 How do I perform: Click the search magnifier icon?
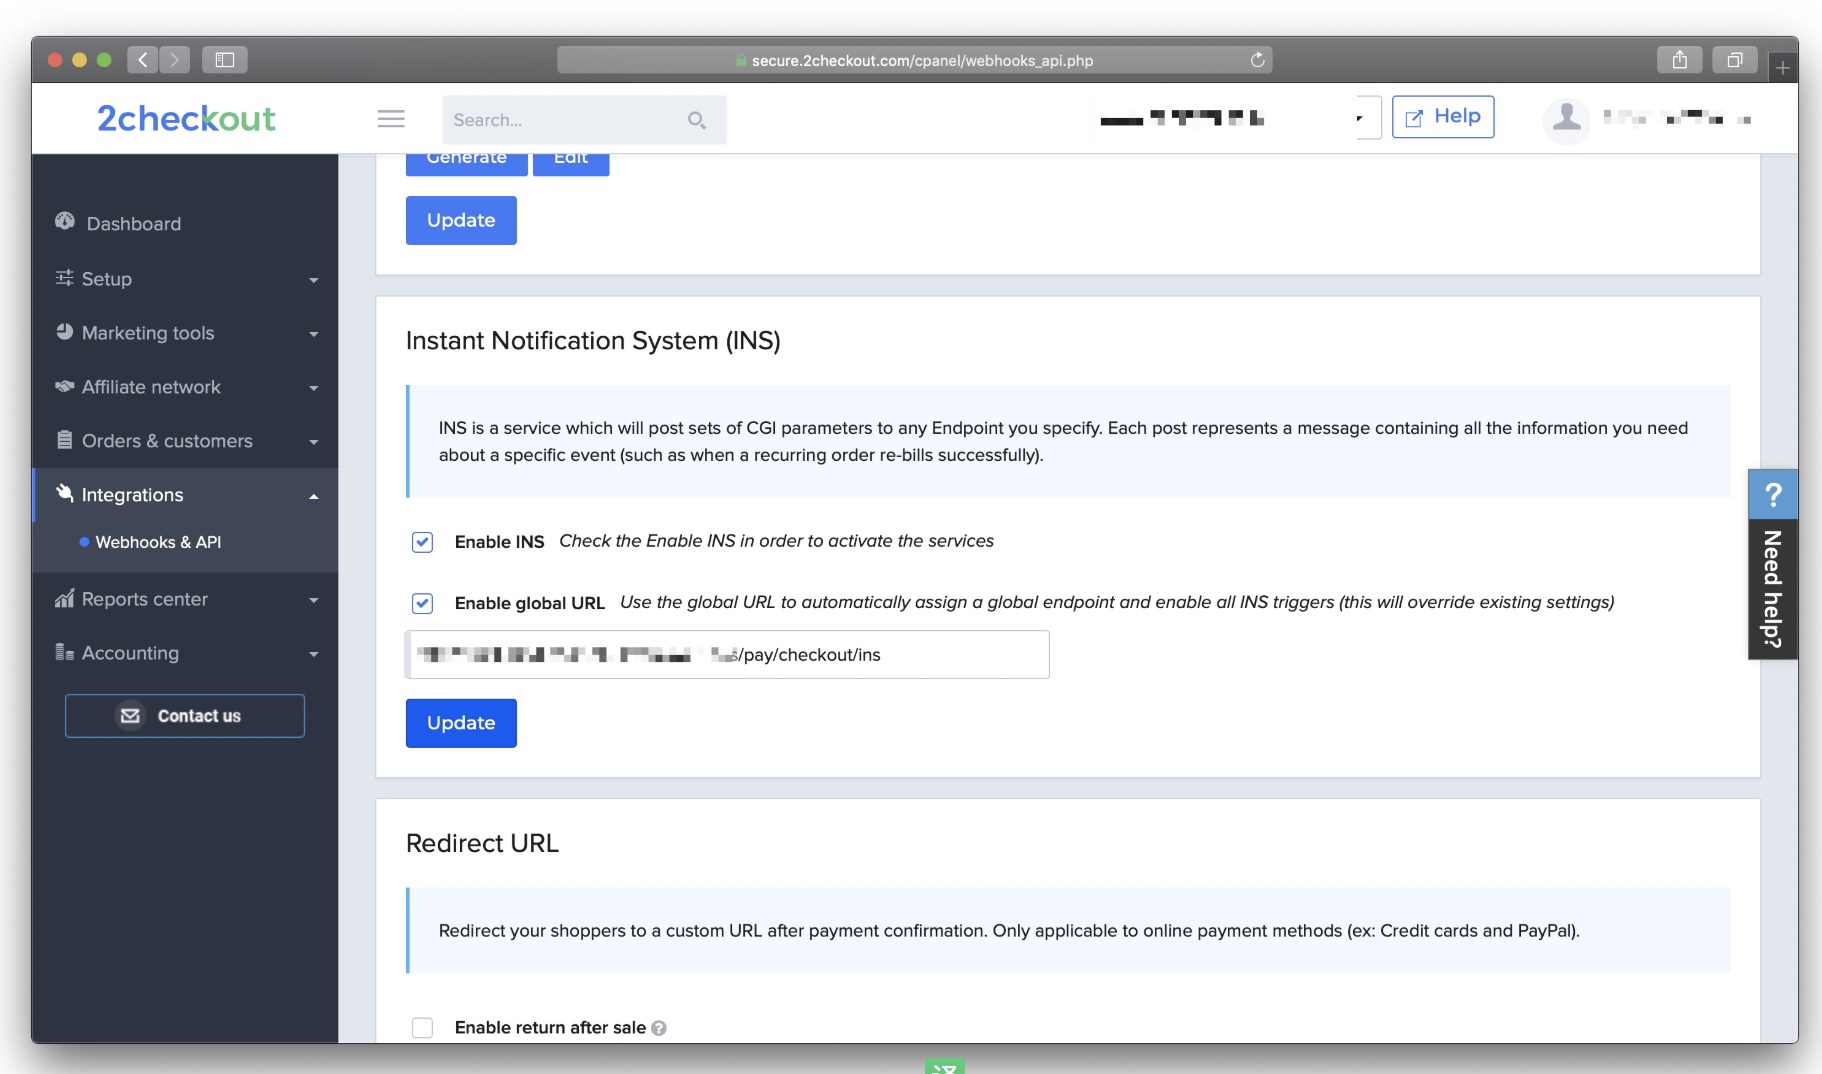point(697,120)
